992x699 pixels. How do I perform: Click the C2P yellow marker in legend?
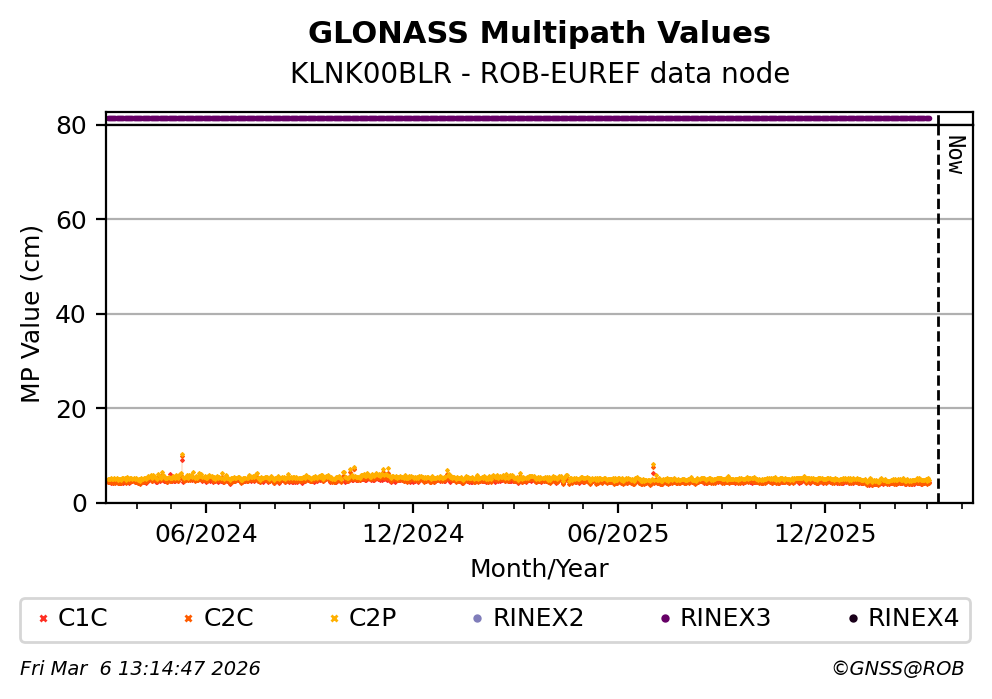coord(334,619)
